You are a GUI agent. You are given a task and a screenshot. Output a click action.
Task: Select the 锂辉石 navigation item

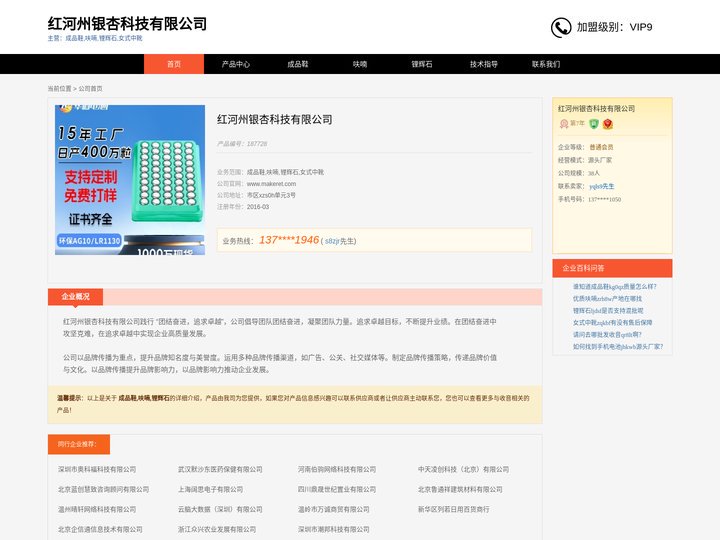422,64
